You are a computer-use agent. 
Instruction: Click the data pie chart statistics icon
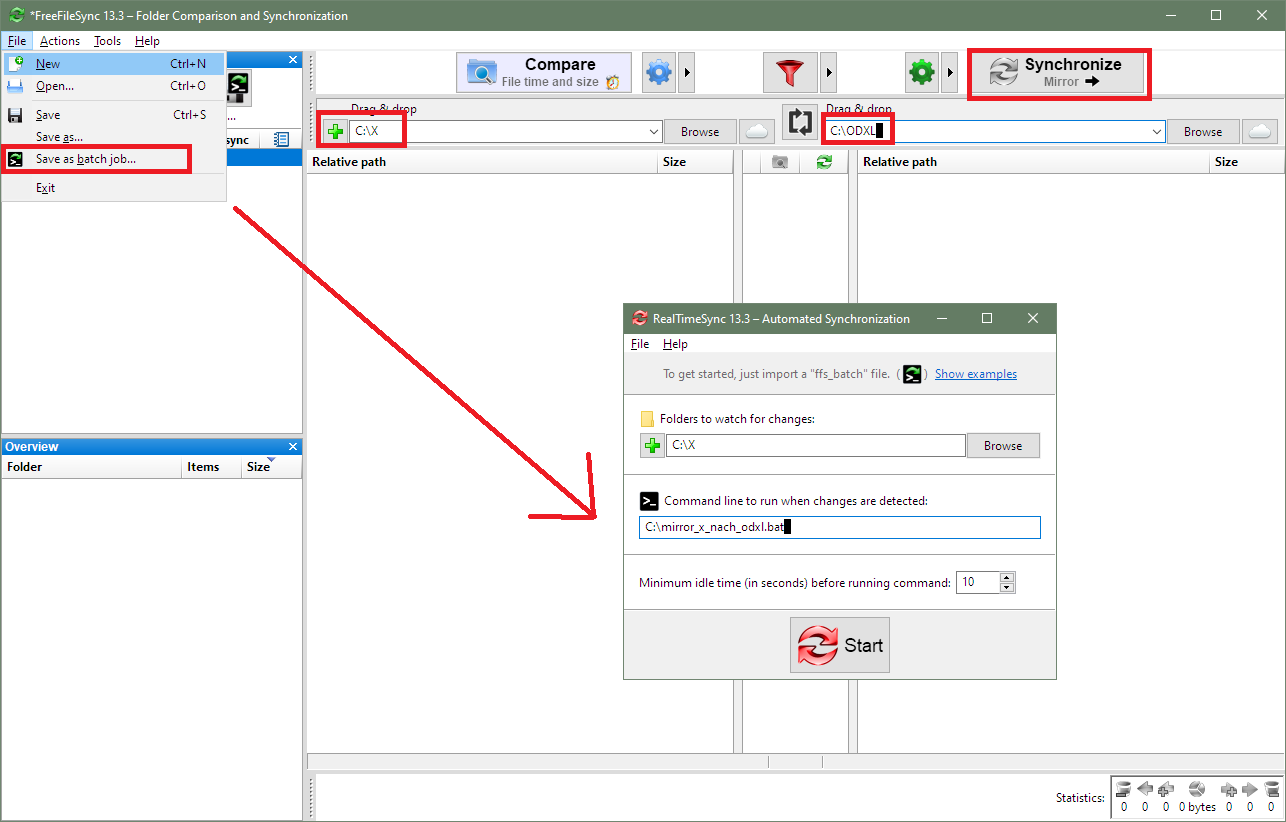(x=1197, y=790)
